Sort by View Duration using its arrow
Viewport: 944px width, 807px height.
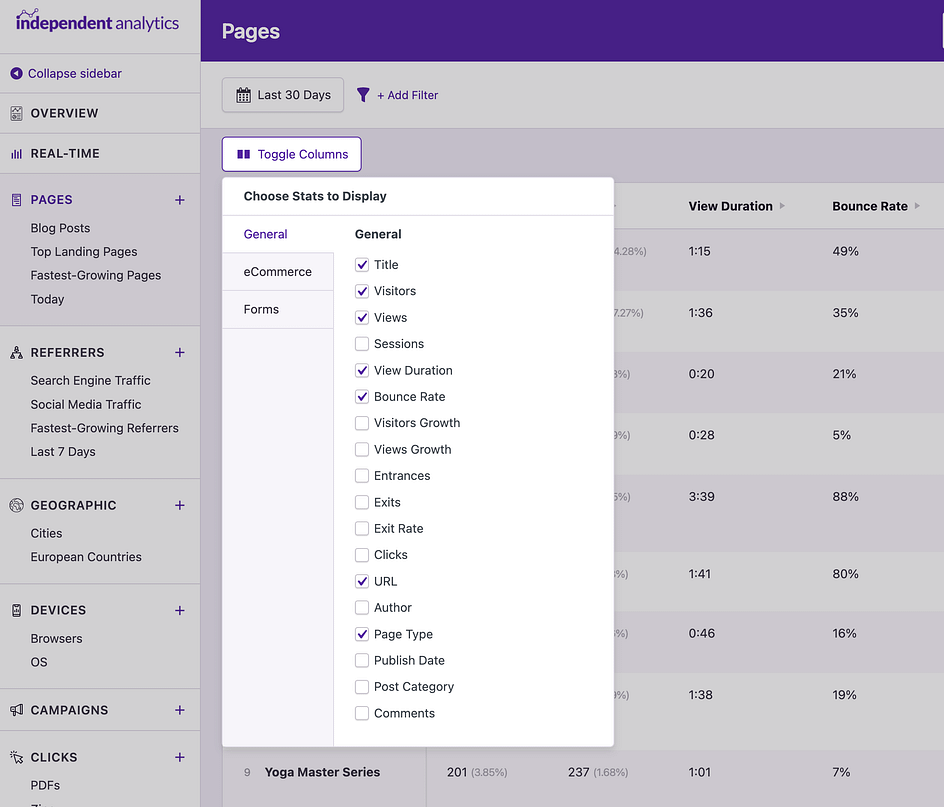coord(782,206)
